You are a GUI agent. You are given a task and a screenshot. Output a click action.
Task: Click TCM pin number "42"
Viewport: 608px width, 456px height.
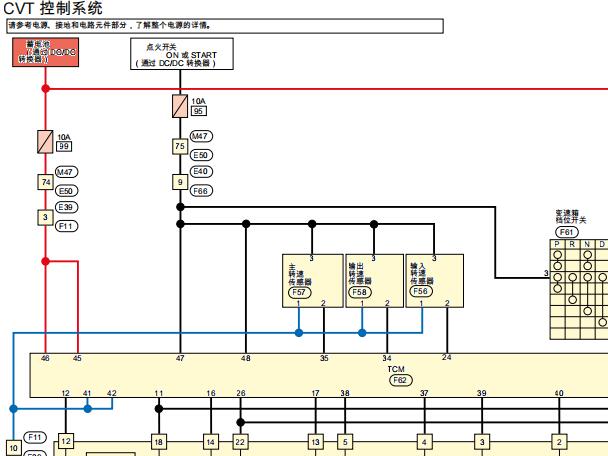click(x=112, y=393)
